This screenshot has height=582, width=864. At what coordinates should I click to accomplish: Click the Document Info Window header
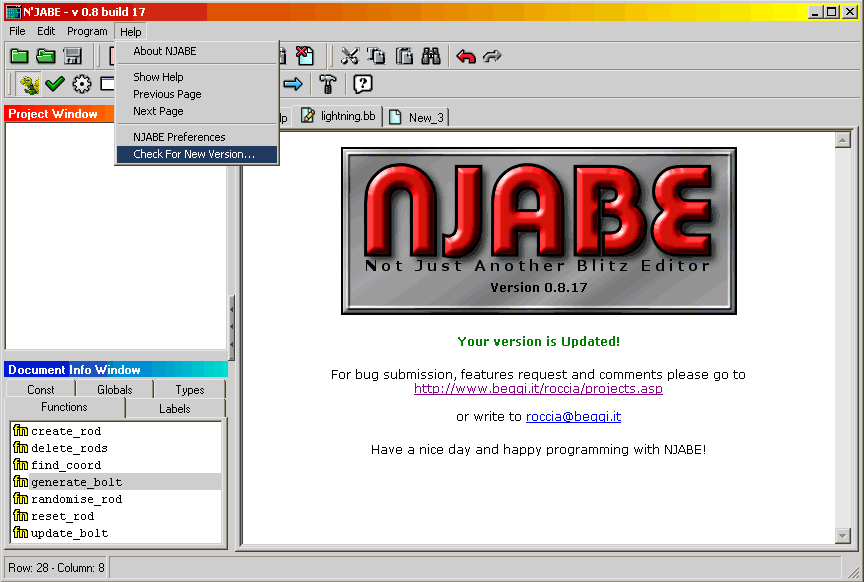(116, 369)
